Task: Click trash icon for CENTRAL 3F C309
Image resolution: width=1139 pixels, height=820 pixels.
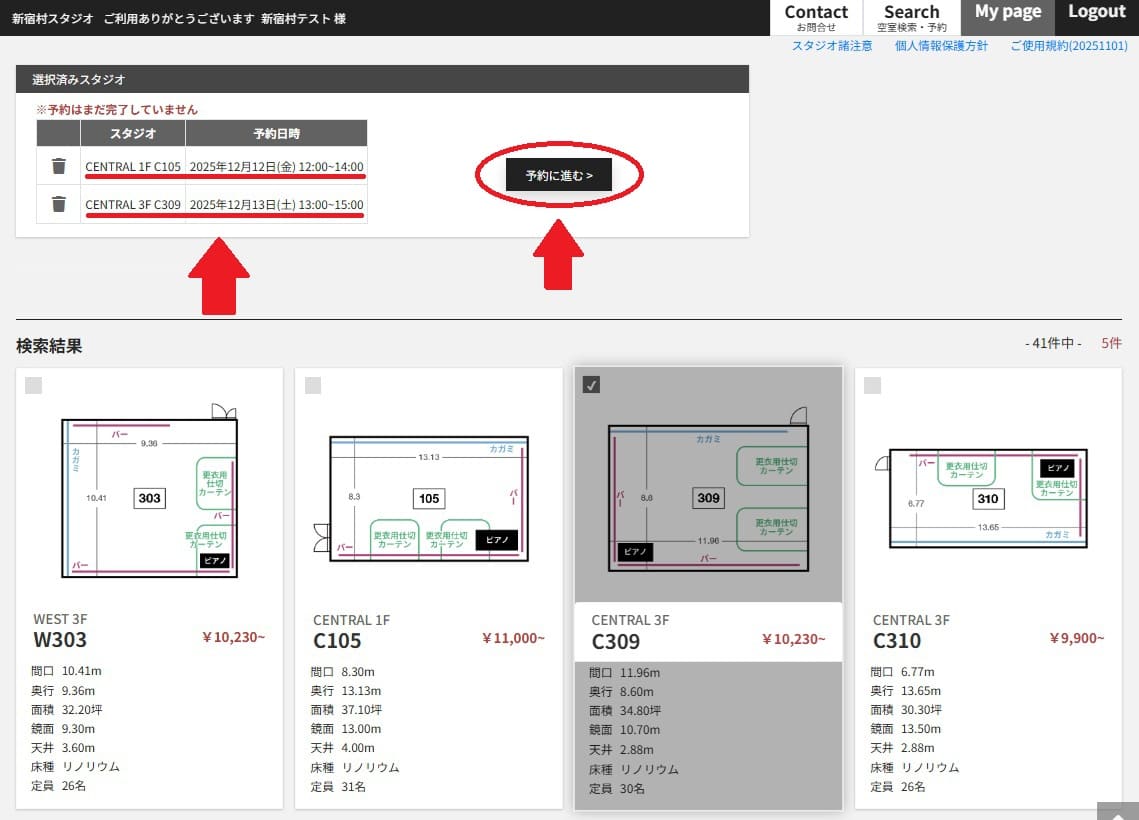Action: [x=59, y=204]
